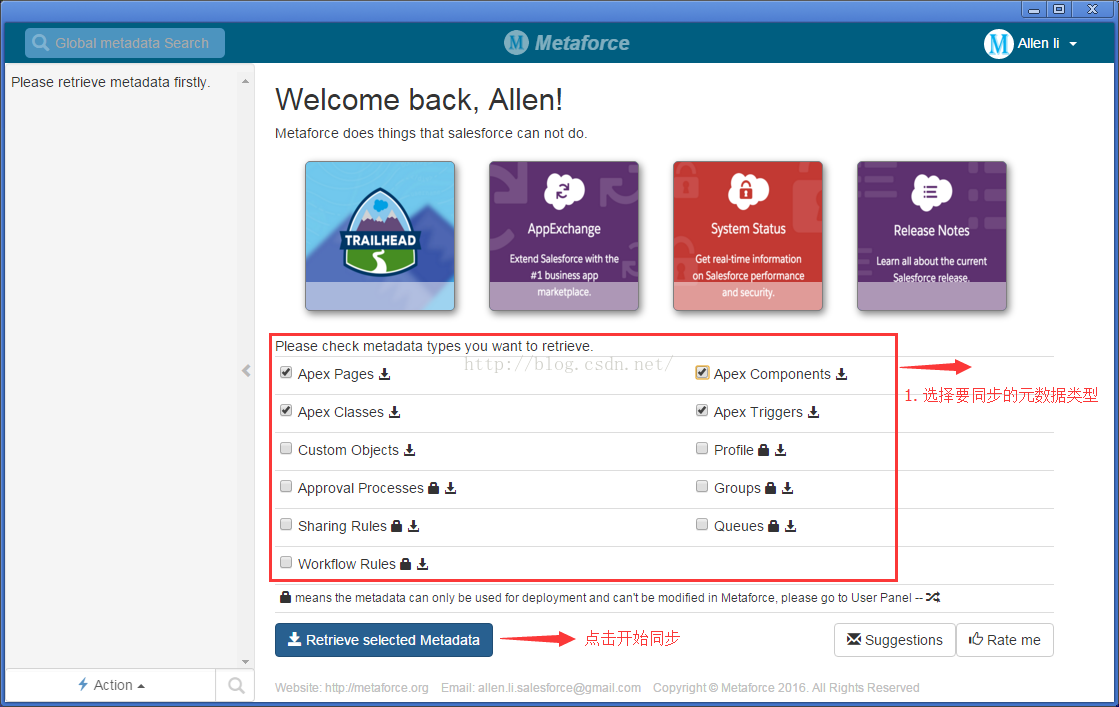Expand the Action menu caret
The image size is (1119, 707).
click(141, 686)
